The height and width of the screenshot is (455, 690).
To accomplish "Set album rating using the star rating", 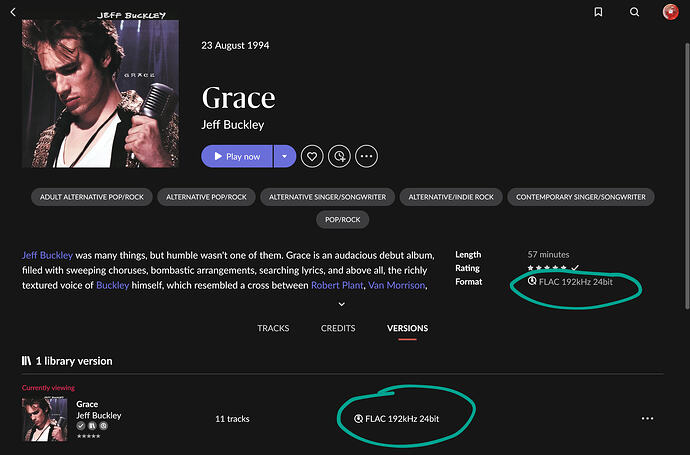I will click(x=547, y=268).
